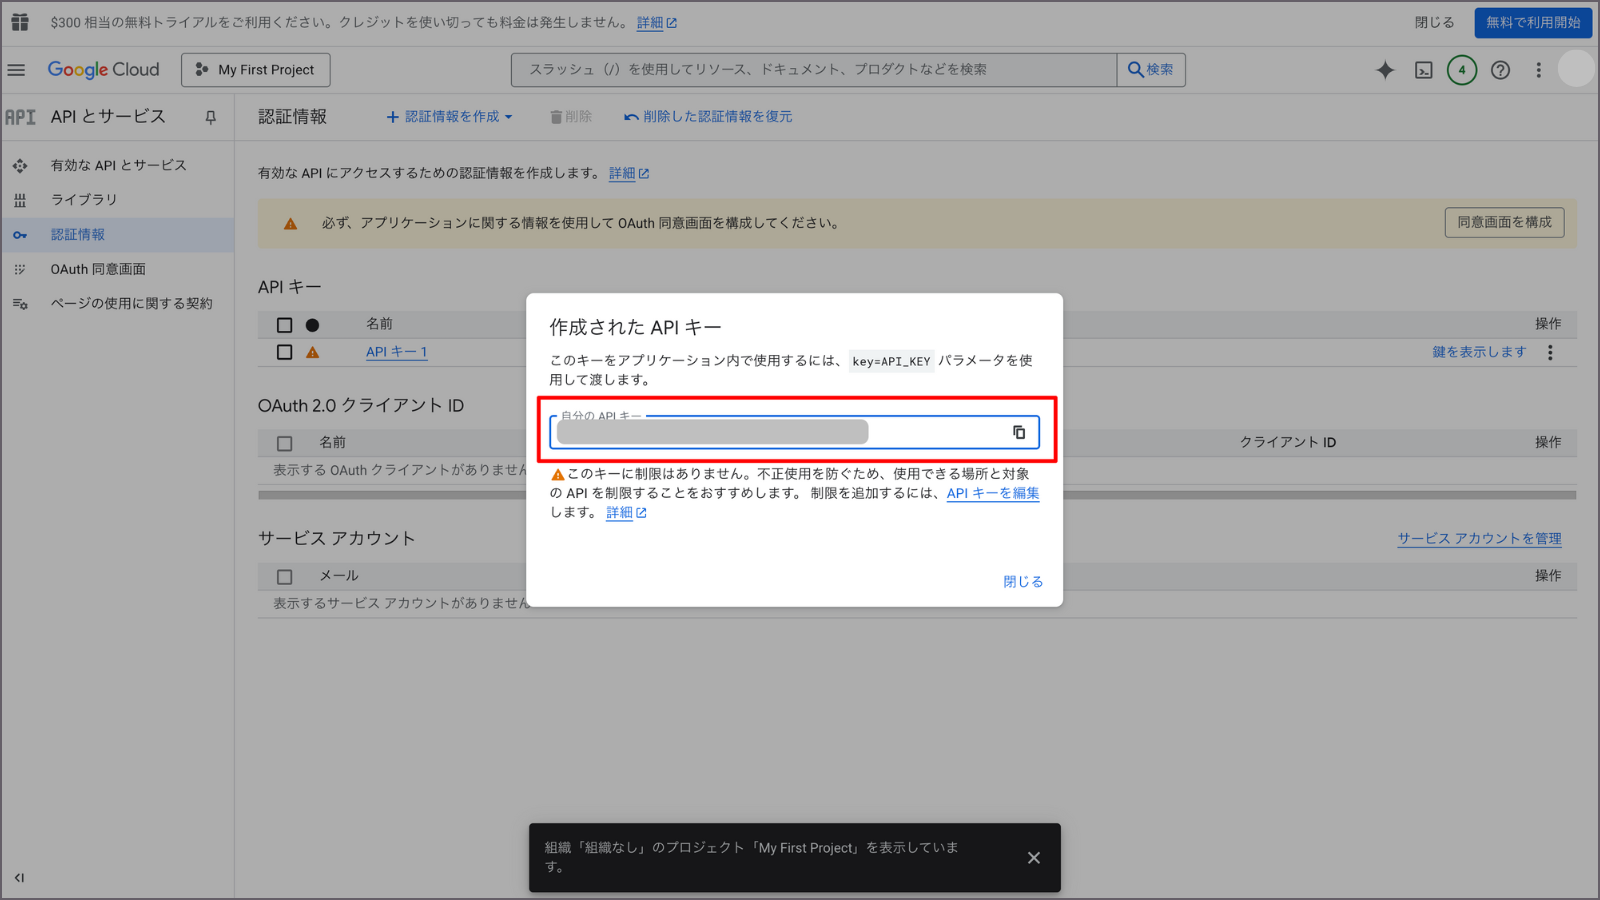Click the API とサービス header icon
Screen dimensions: 1600x900
(x=20, y=117)
